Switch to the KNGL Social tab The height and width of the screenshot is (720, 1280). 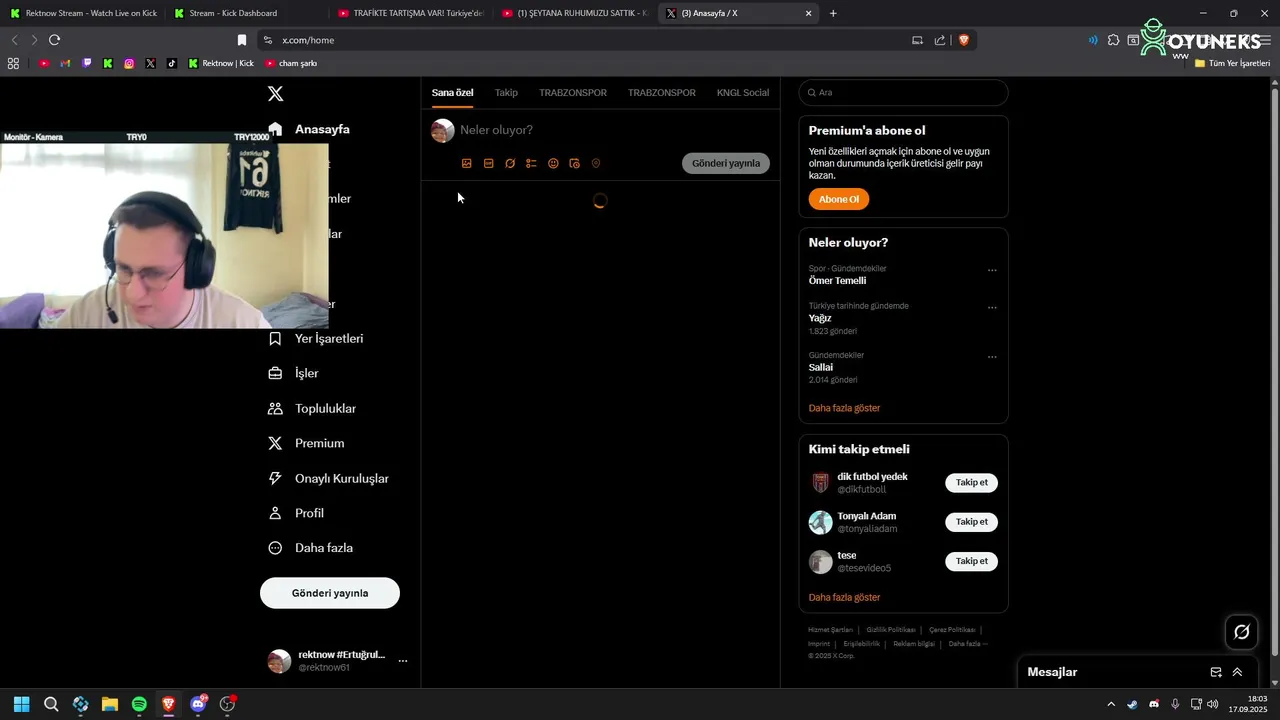(743, 93)
